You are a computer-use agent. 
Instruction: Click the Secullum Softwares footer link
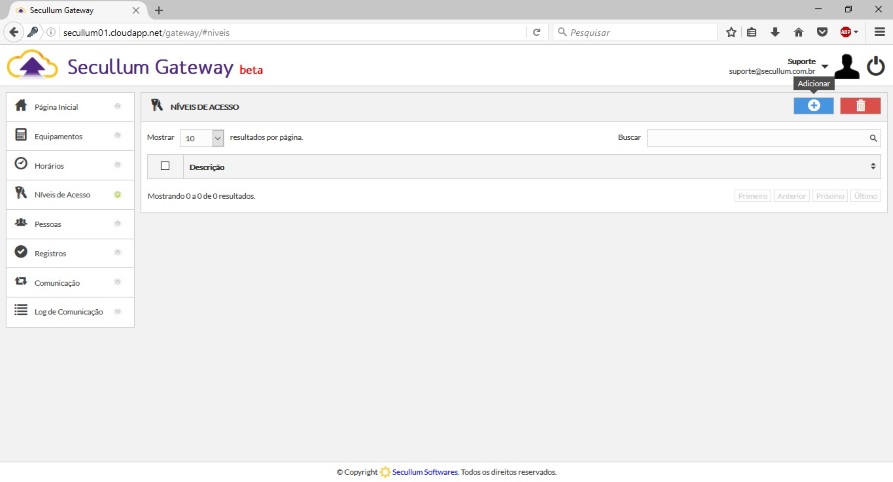tap(424, 472)
